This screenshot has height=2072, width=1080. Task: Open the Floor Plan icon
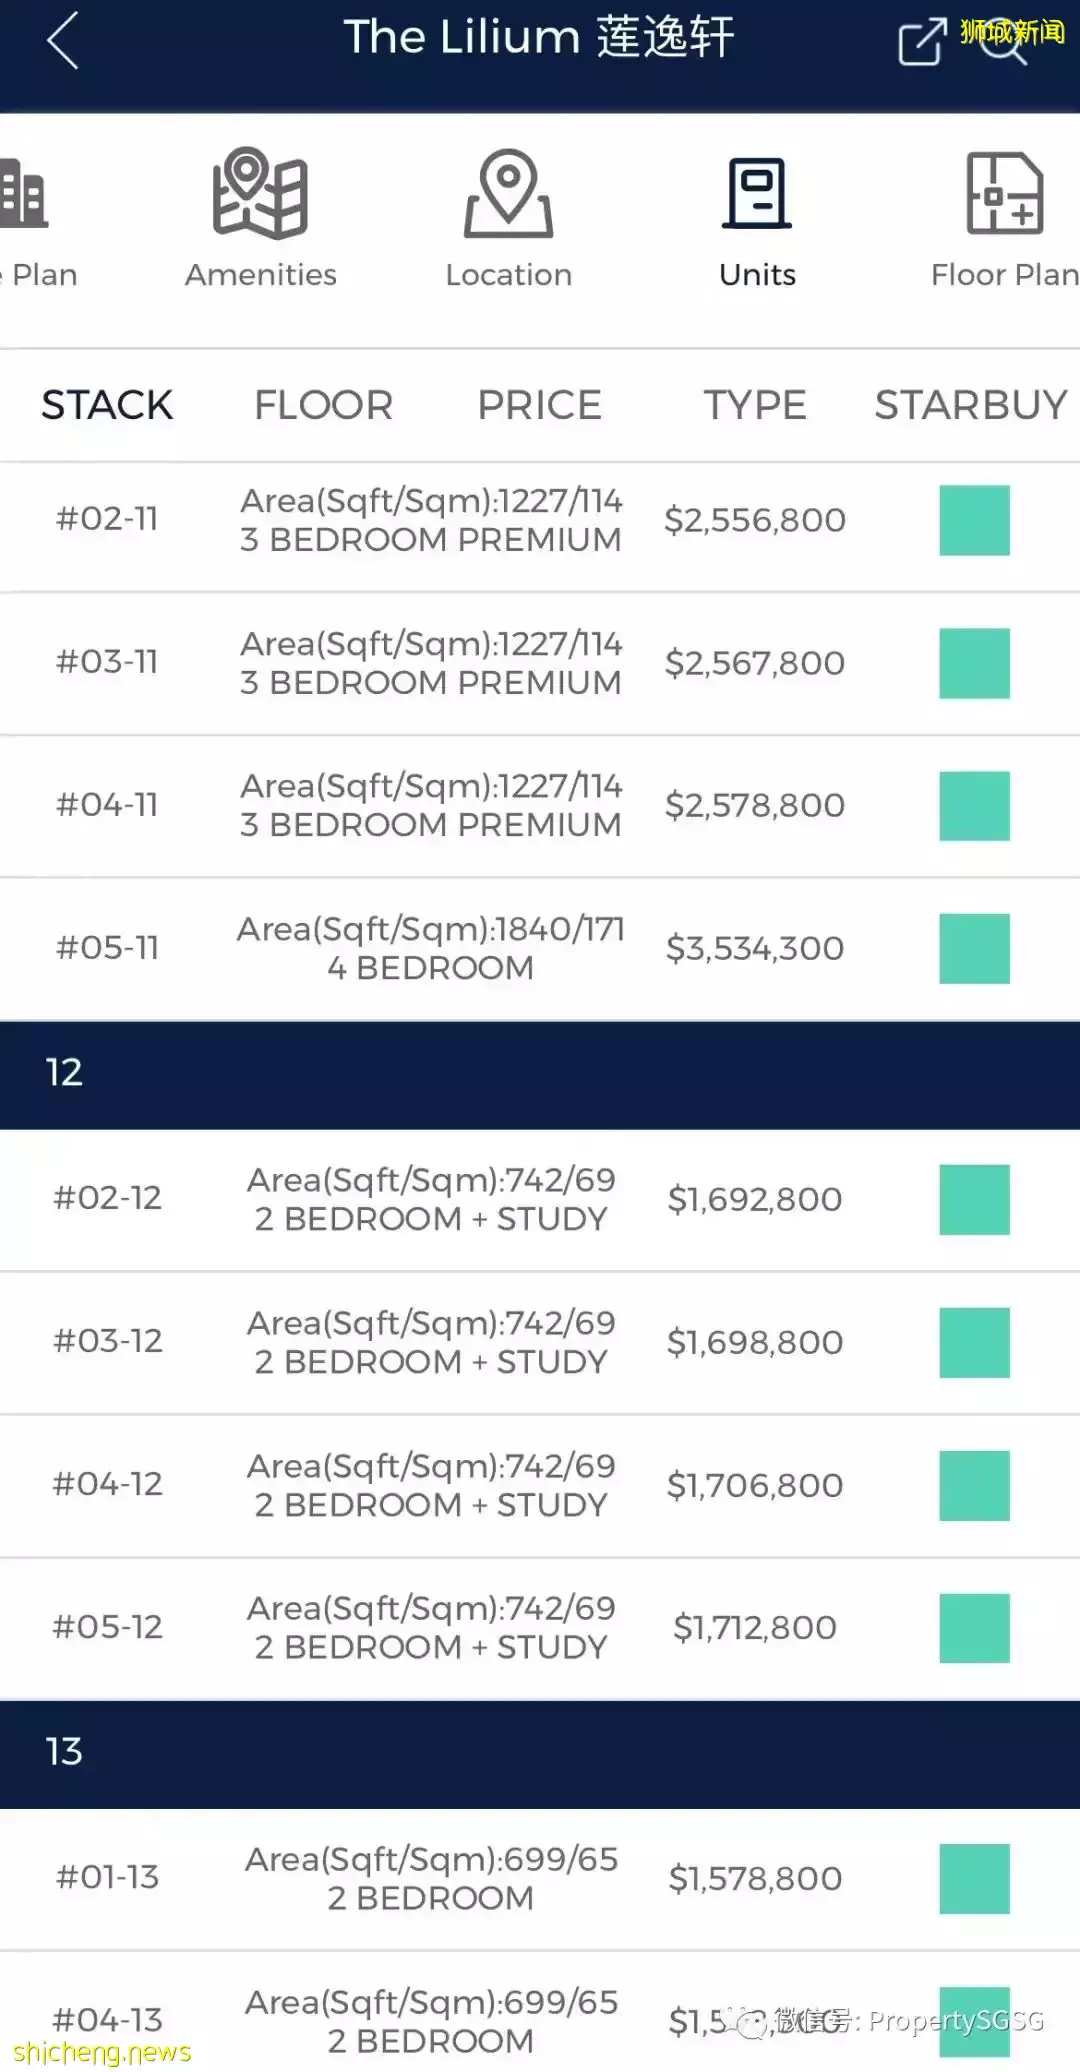(1004, 194)
